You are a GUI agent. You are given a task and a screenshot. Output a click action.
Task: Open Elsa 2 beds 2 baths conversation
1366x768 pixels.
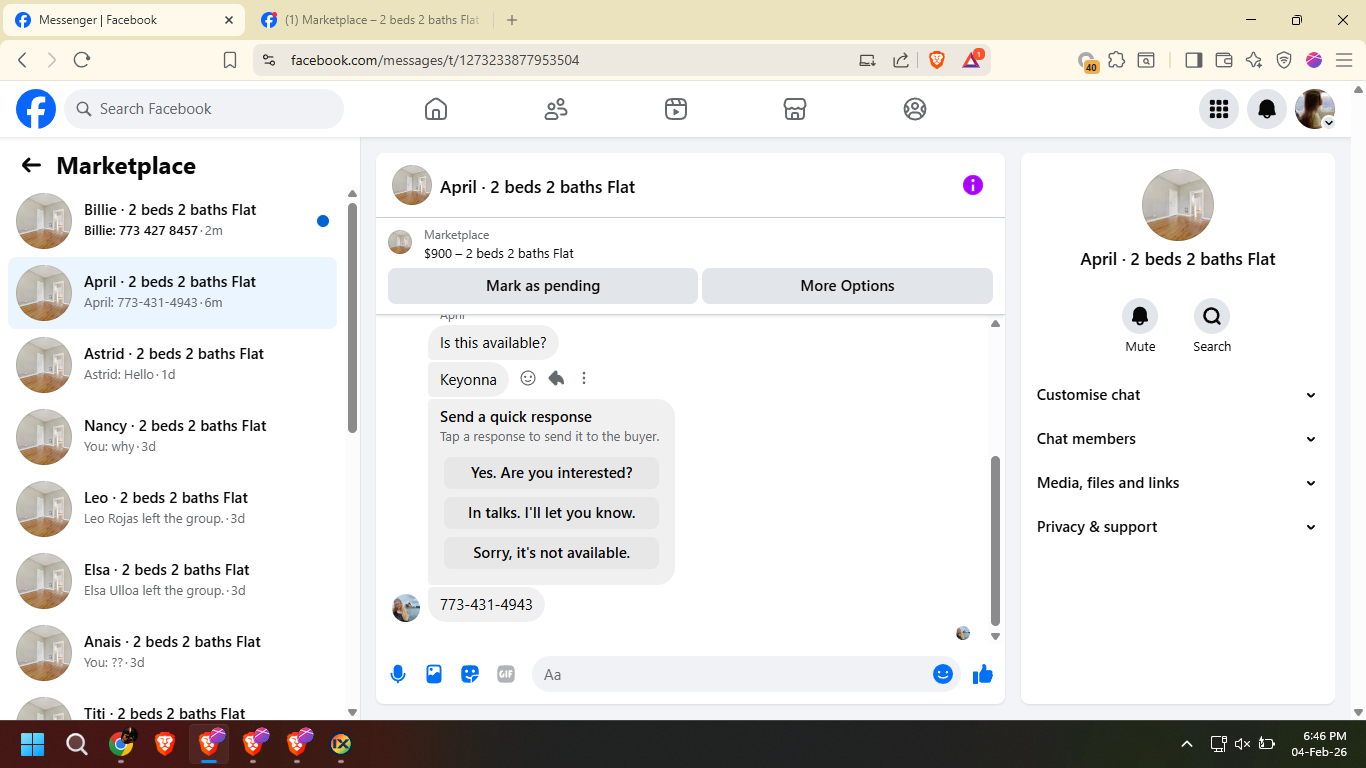pos(172,581)
